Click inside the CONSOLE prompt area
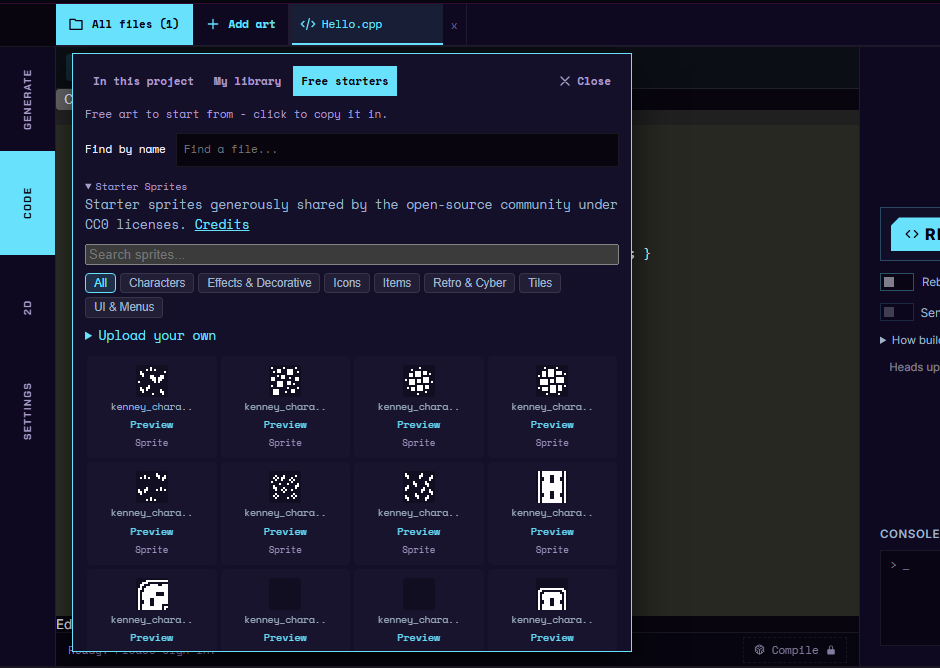 (x=910, y=598)
